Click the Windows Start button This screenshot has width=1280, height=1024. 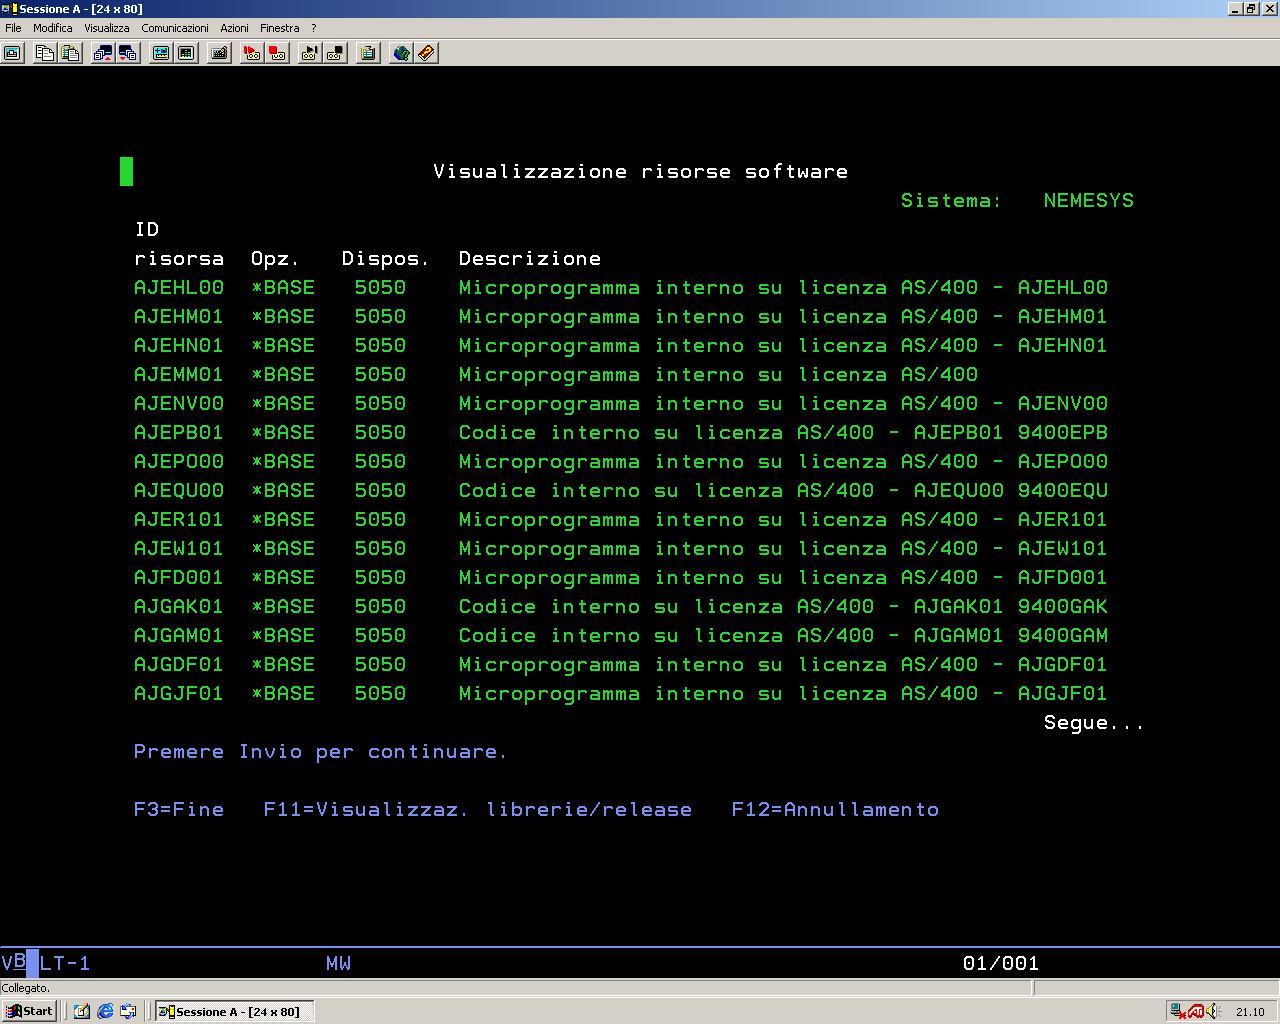[29, 1011]
